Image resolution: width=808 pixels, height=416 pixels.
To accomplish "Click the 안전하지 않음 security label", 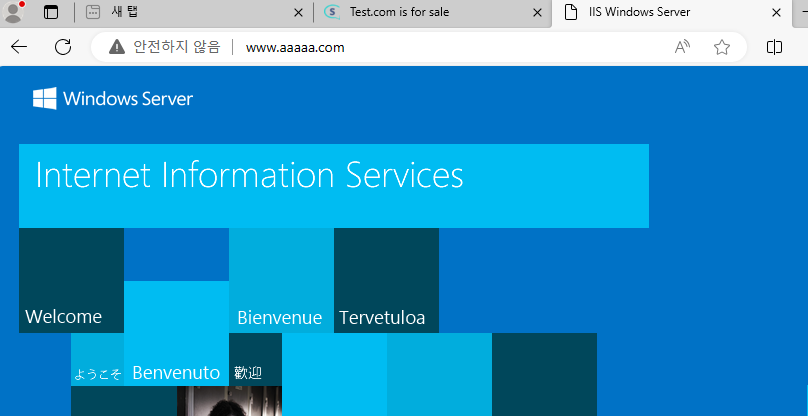I will (x=177, y=47).
